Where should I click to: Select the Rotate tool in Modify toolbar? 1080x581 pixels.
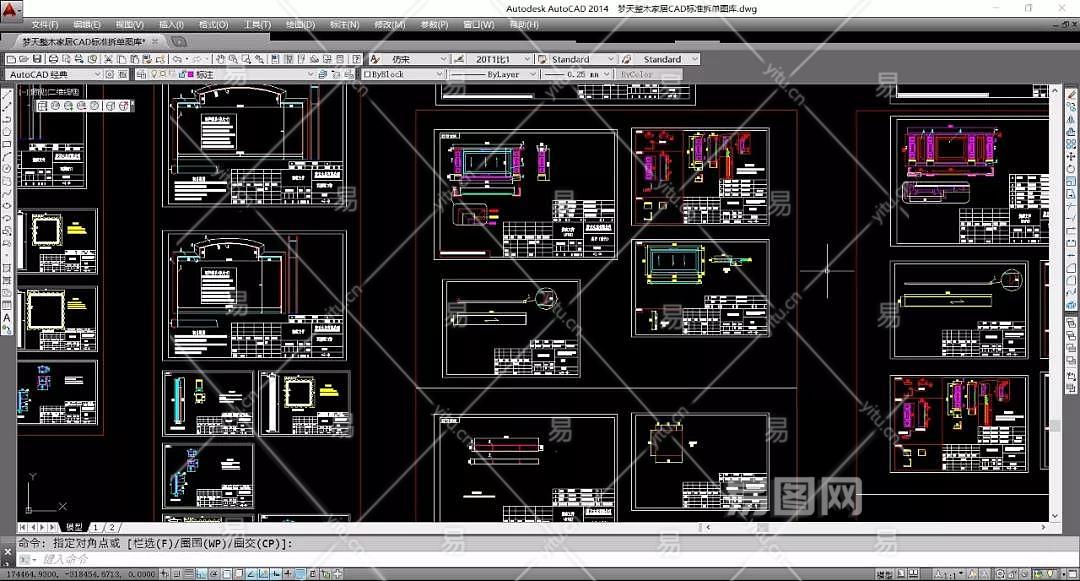(x=1071, y=169)
